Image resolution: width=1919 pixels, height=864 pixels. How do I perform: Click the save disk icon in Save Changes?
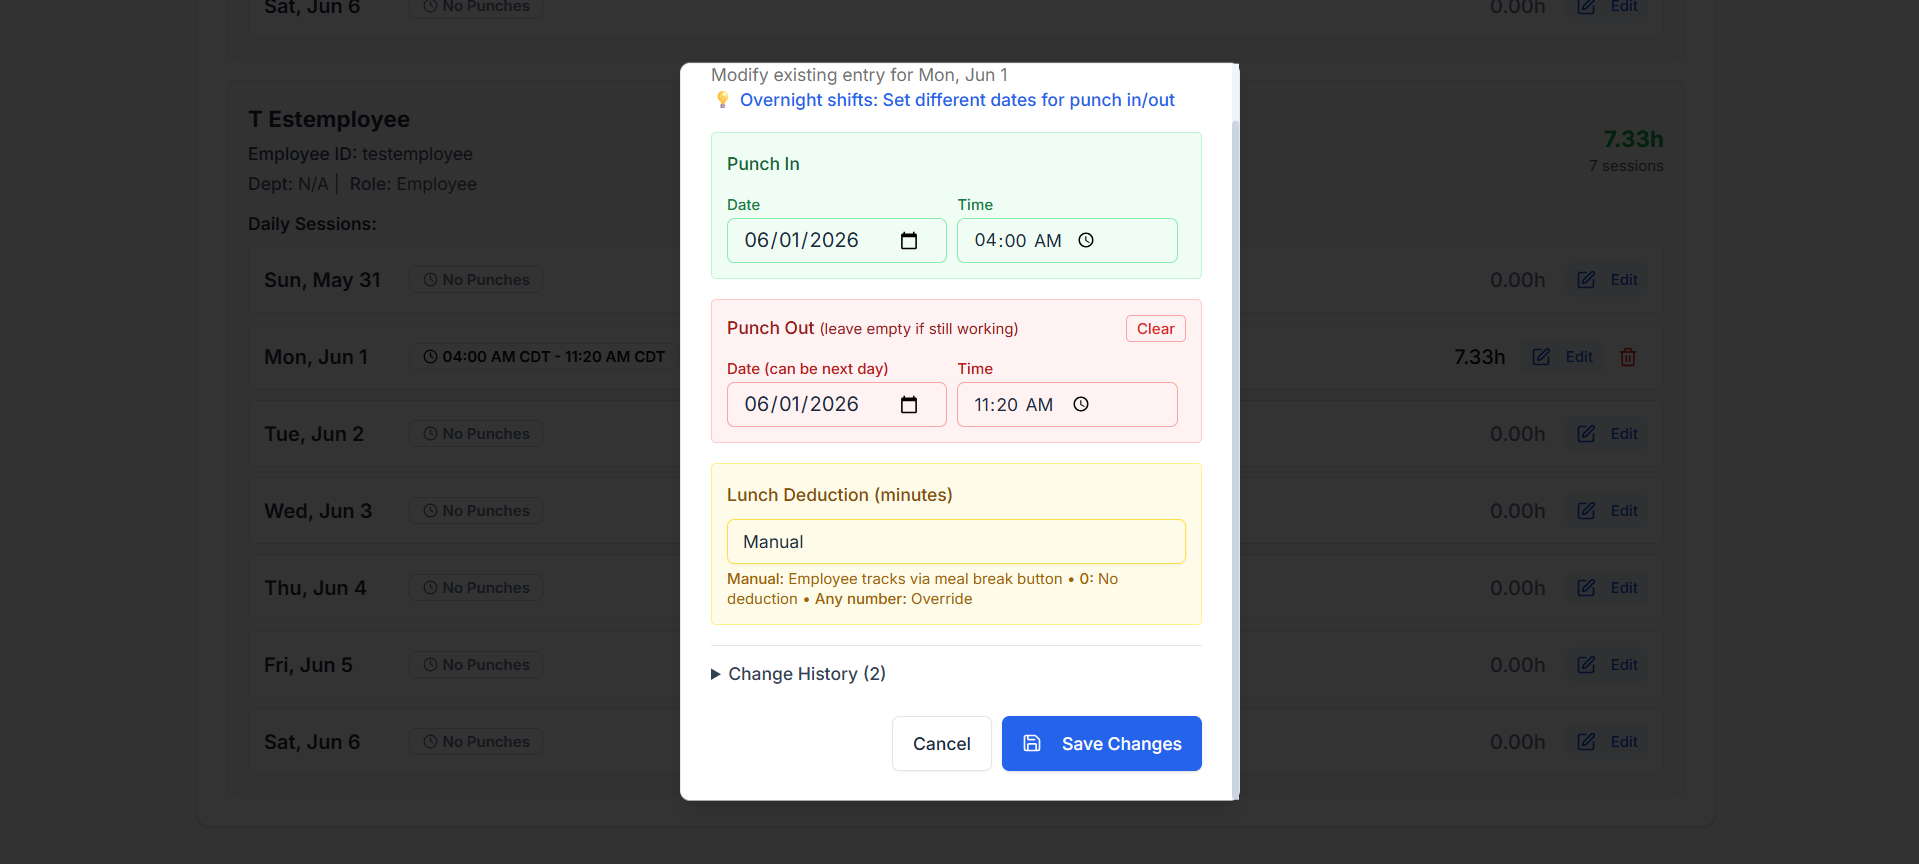point(1032,743)
